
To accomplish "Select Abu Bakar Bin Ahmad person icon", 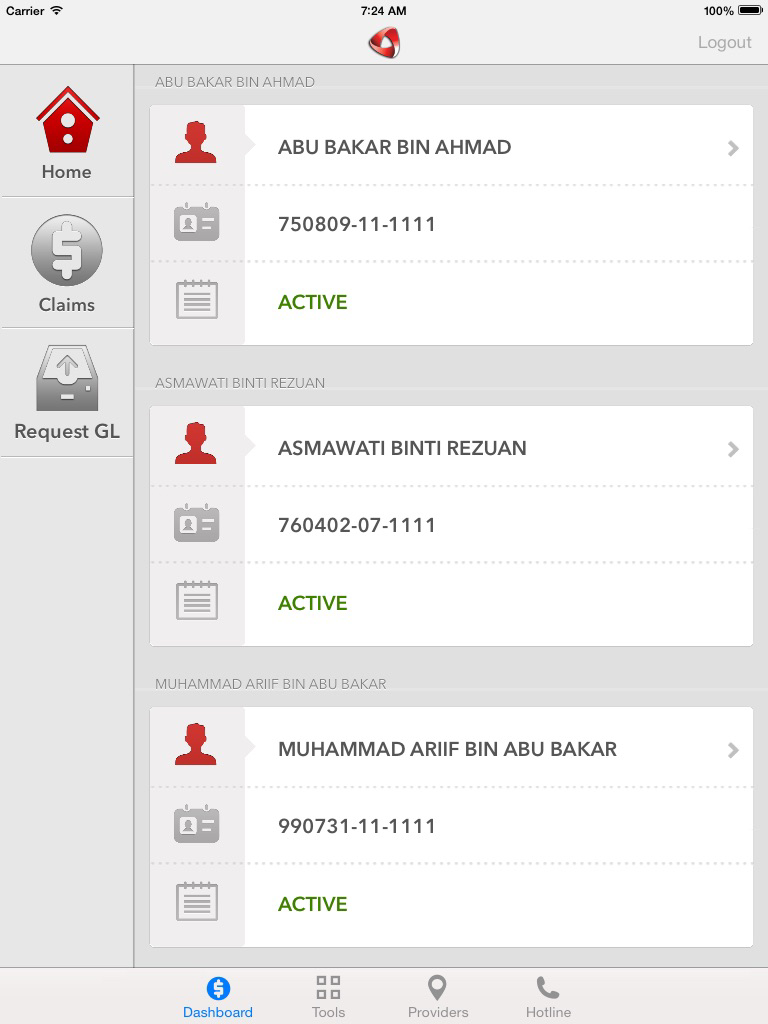I will (x=195, y=143).
